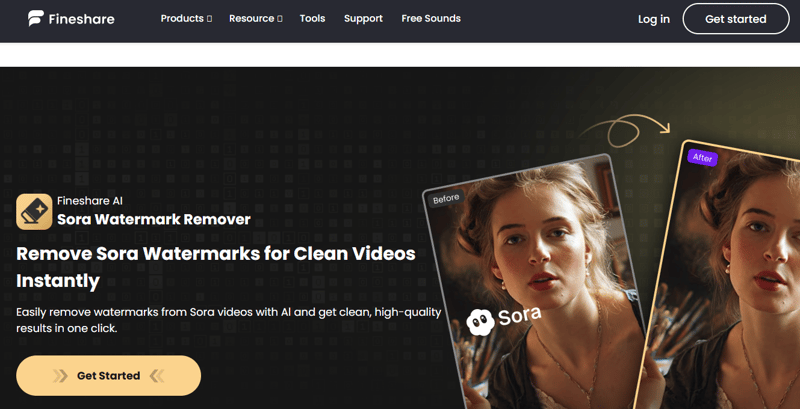This screenshot has height=409, width=800.
Task: Click the Sora Watermark Remover title
Action: point(154,220)
